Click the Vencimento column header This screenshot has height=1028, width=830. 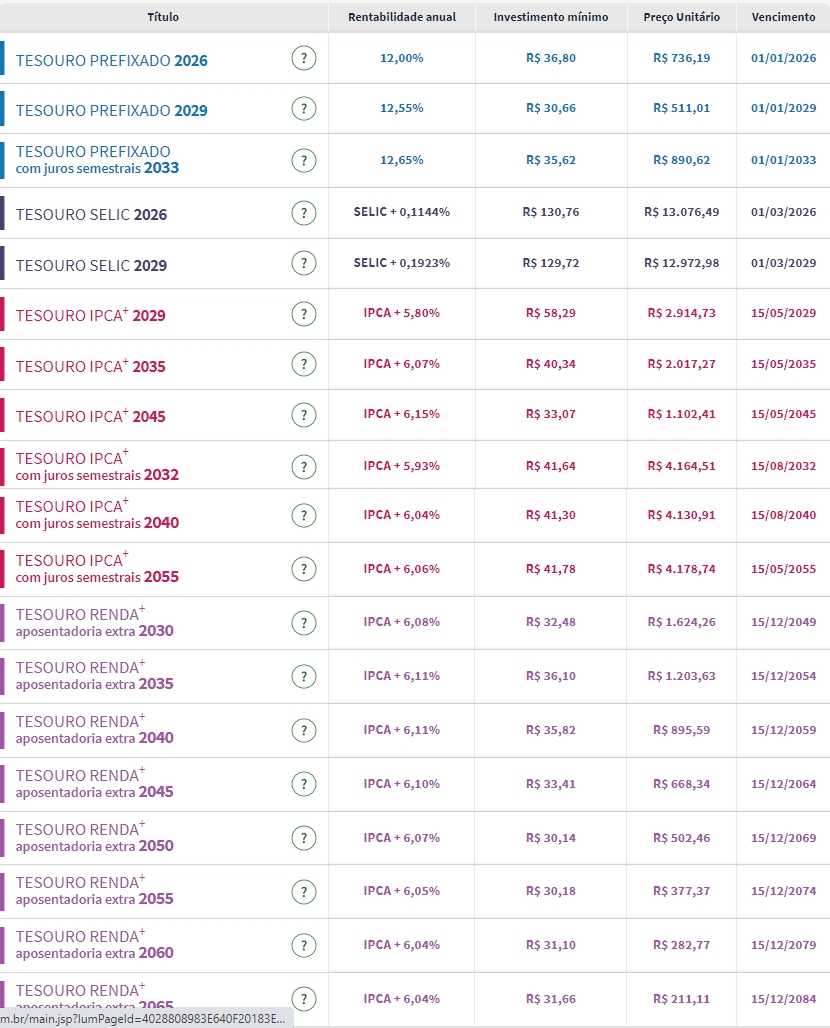[783, 17]
